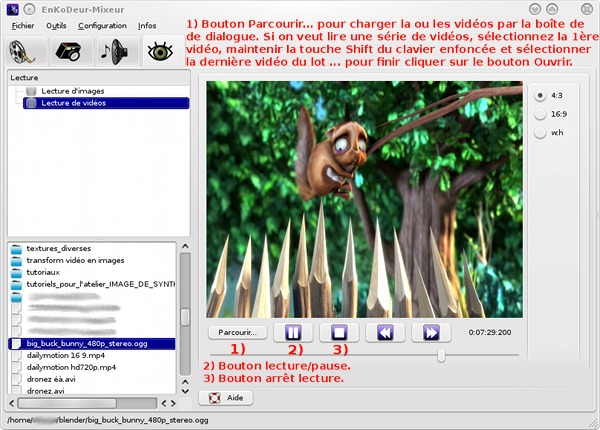This screenshot has width=600, height=430.
Task: Select Lecture d'images in the tree
Action: [73, 91]
